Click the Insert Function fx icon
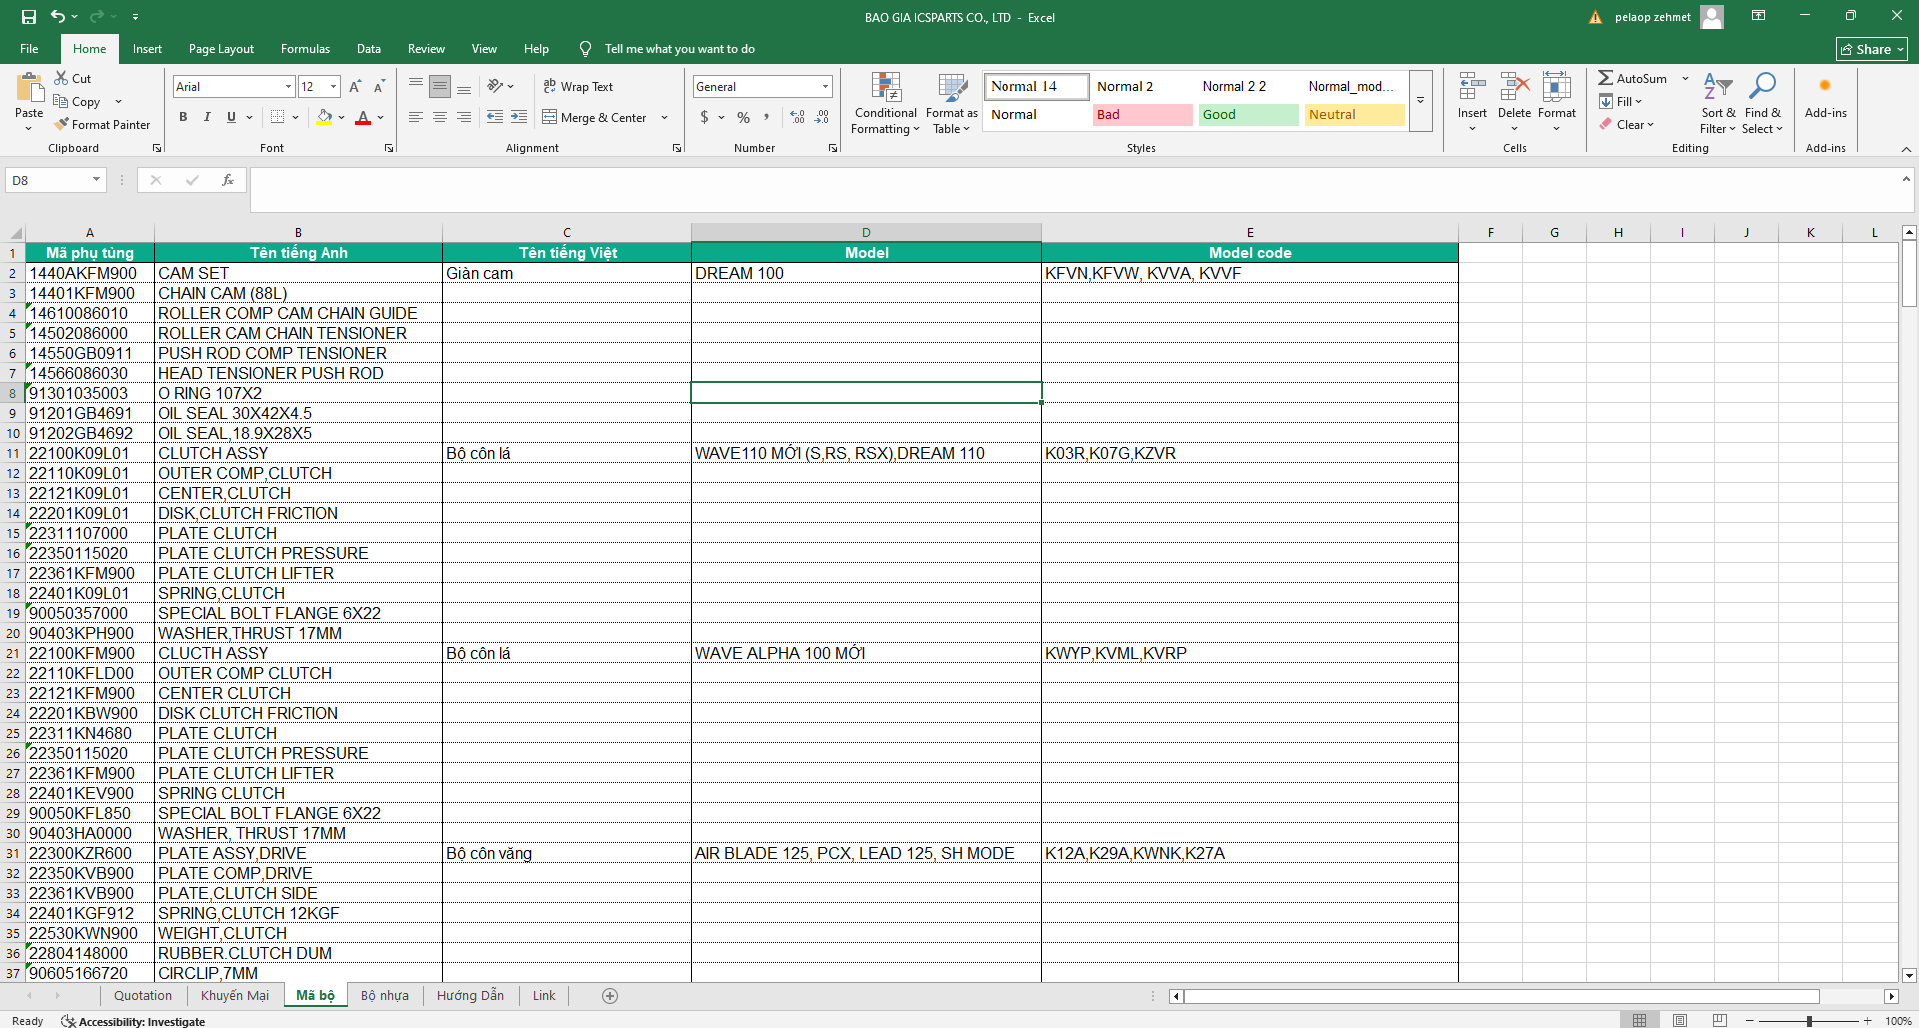Image resolution: width=1919 pixels, height=1028 pixels. [x=228, y=180]
